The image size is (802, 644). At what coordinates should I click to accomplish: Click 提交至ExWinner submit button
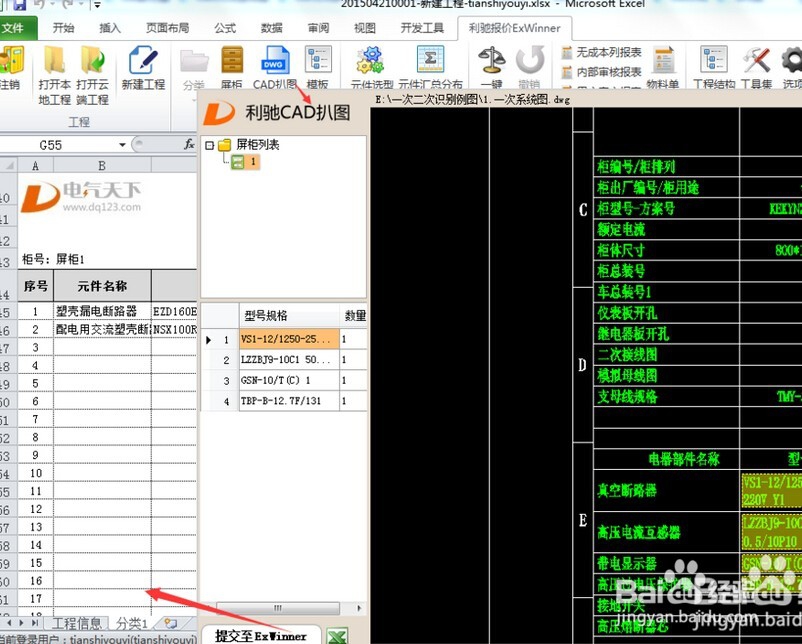(261, 636)
